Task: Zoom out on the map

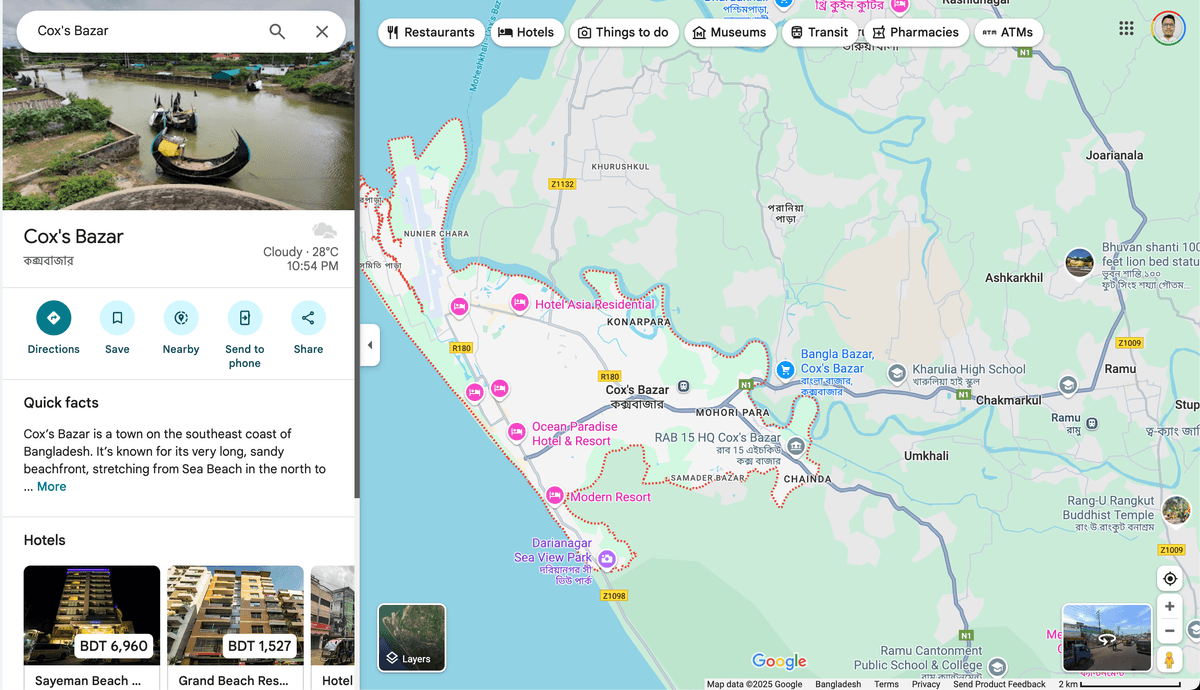Action: (x=1169, y=631)
